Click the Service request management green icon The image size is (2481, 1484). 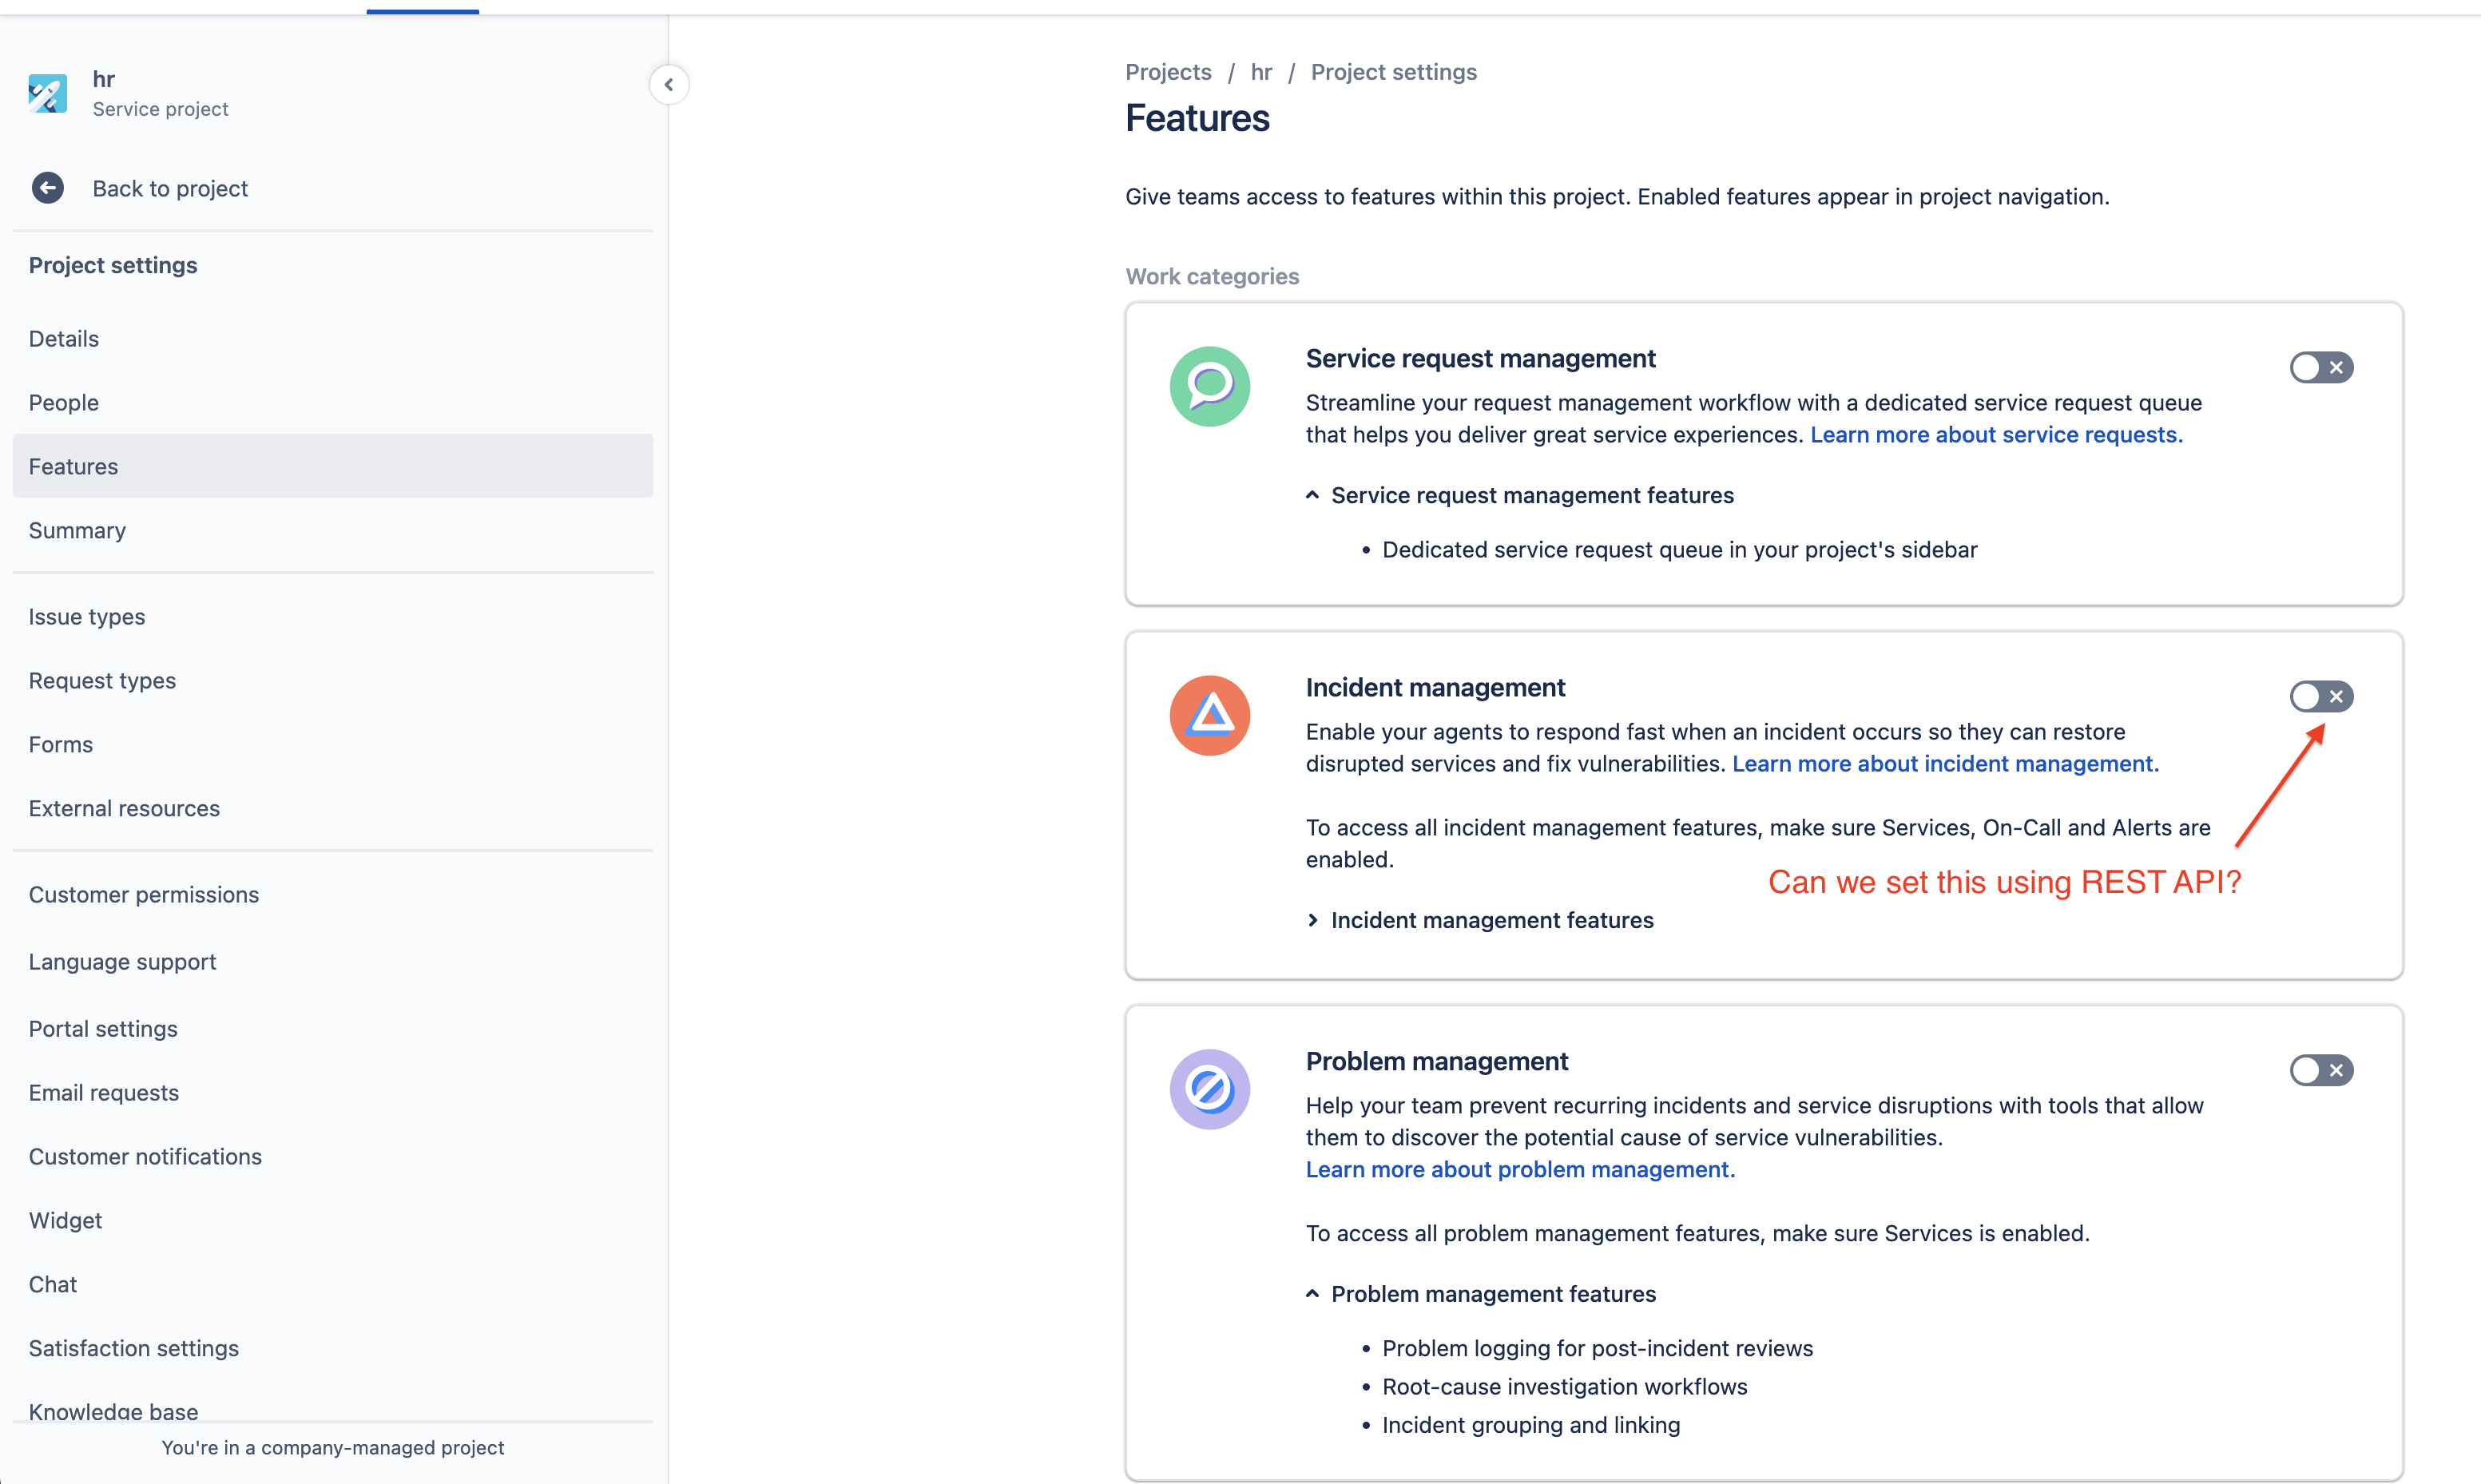[x=1209, y=387]
